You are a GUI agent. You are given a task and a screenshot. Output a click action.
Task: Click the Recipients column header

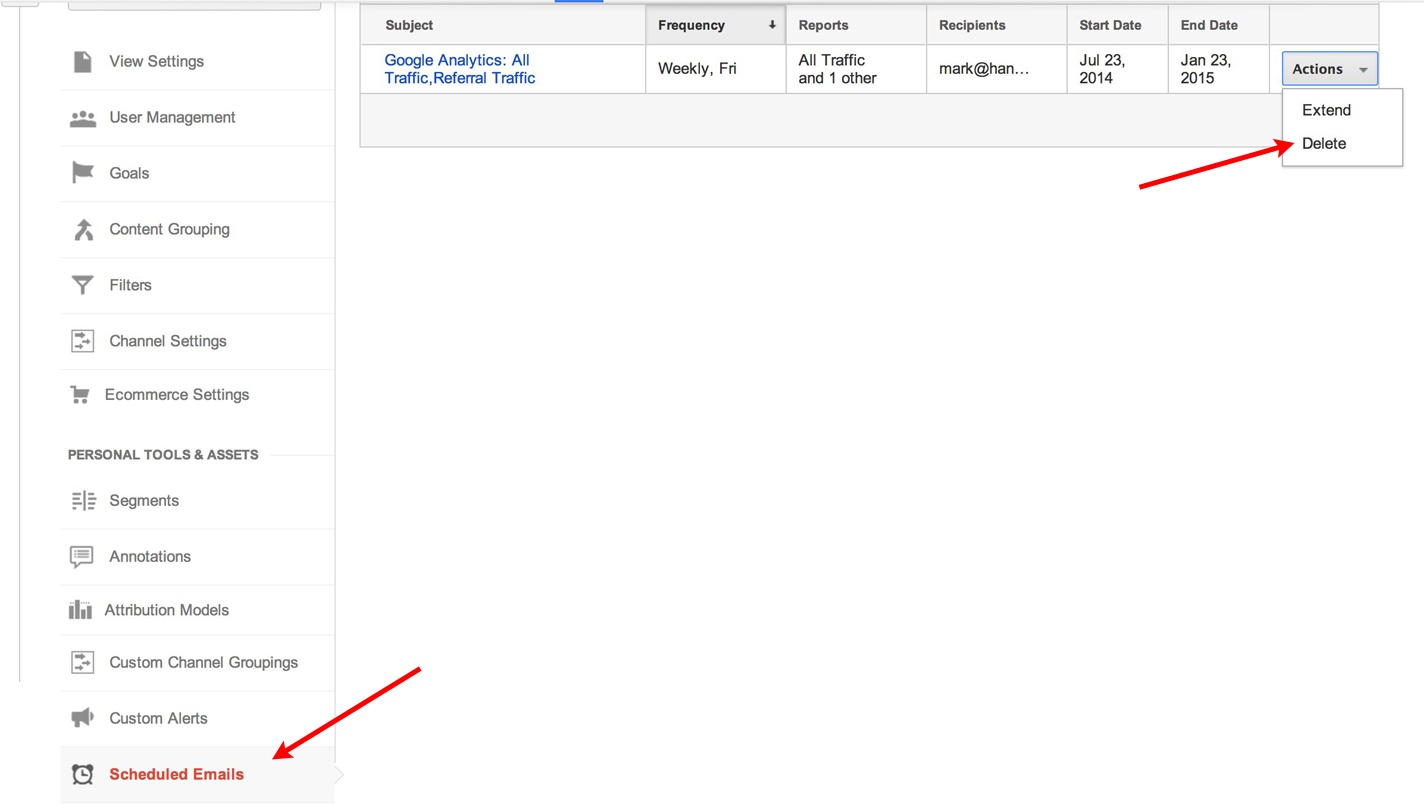pos(972,25)
